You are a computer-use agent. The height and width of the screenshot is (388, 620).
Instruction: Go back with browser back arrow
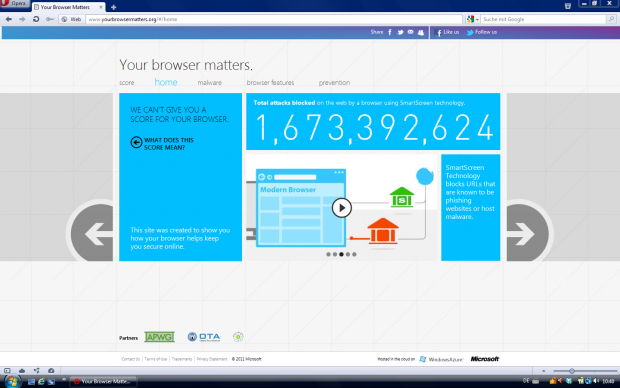(x=9, y=19)
